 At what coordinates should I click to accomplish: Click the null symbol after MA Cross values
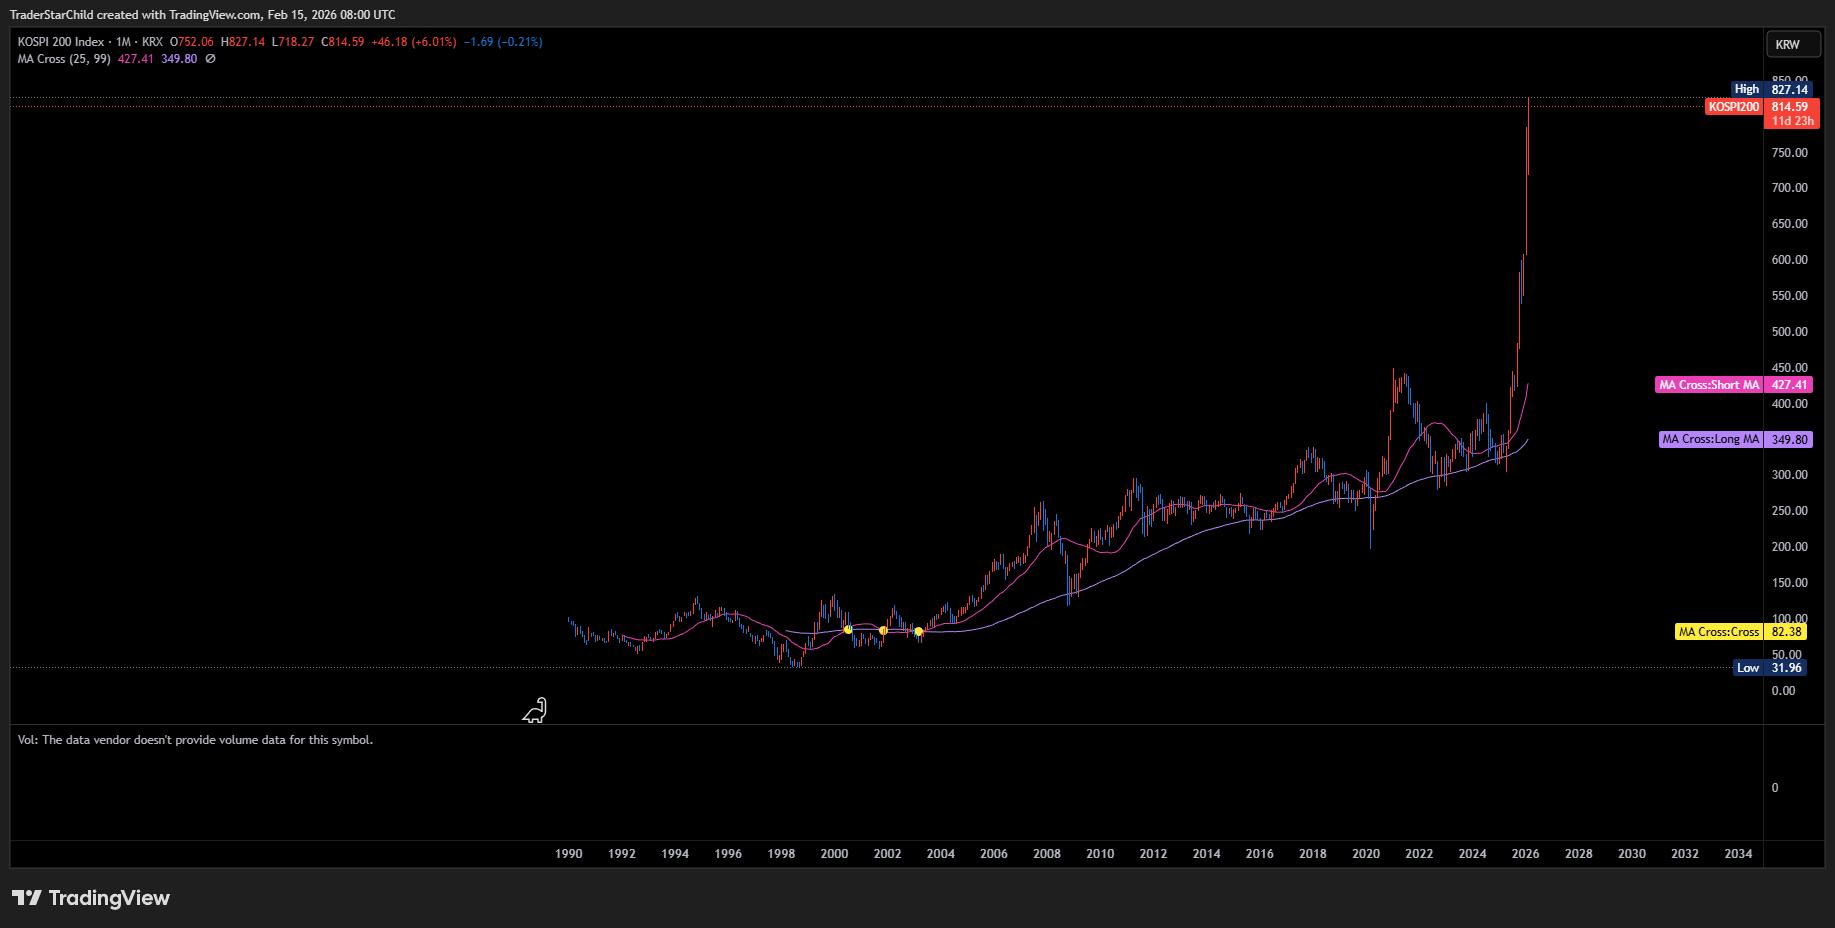(x=211, y=59)
